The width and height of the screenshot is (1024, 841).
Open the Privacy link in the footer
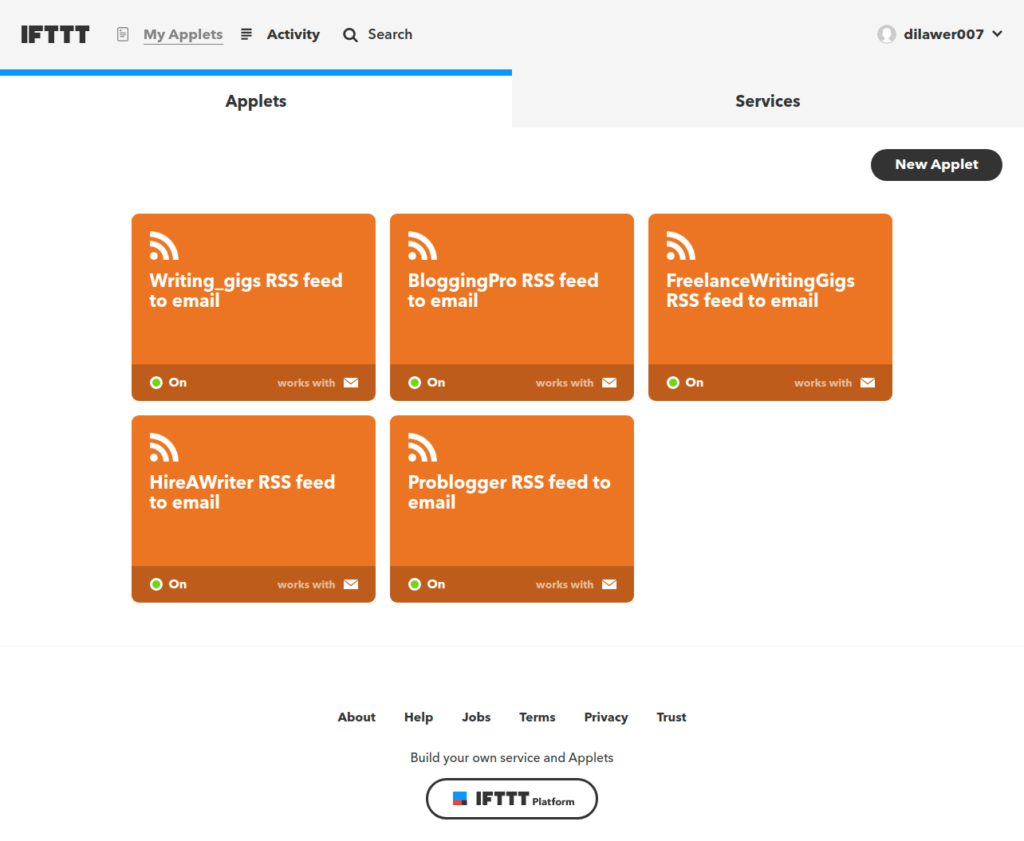[605, 717]
